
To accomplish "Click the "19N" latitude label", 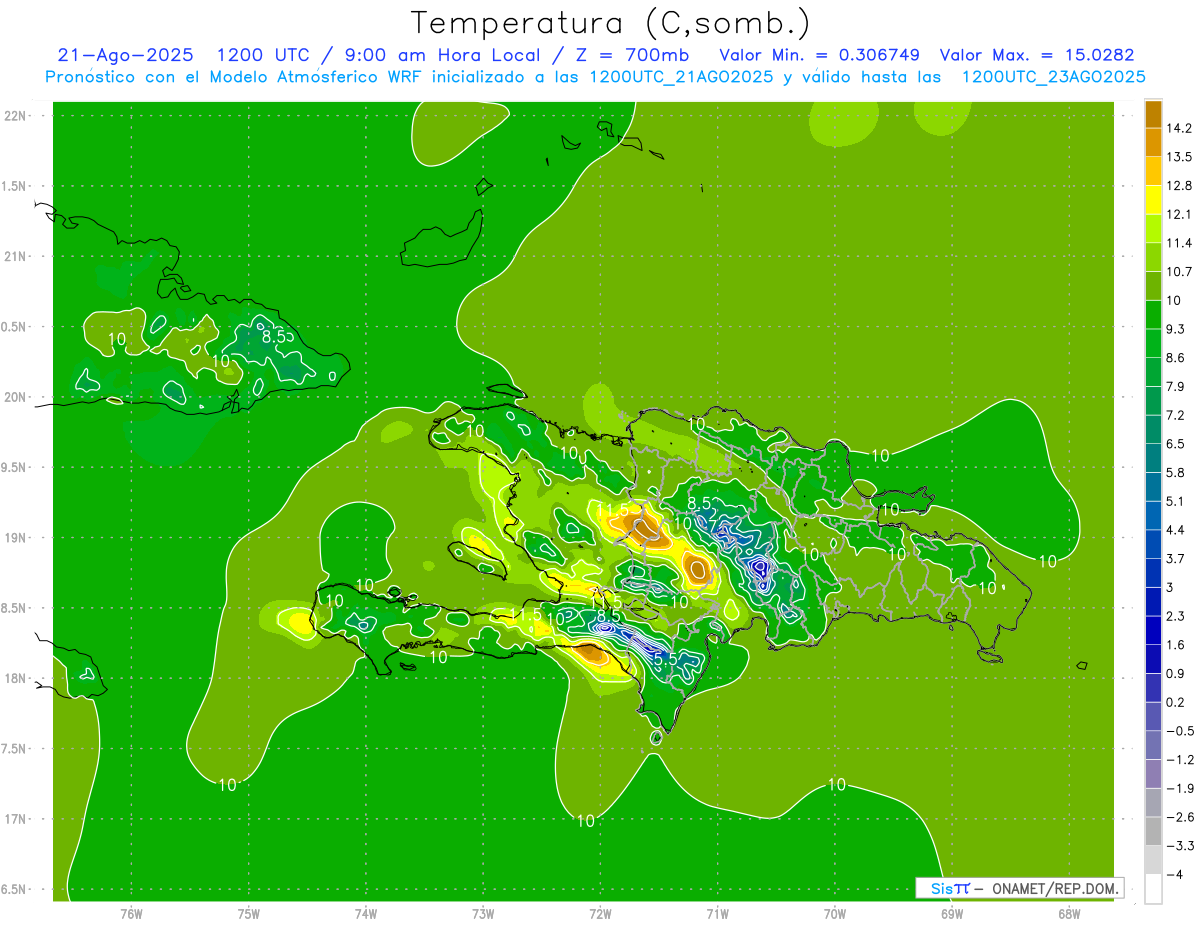I will [15, 538].
